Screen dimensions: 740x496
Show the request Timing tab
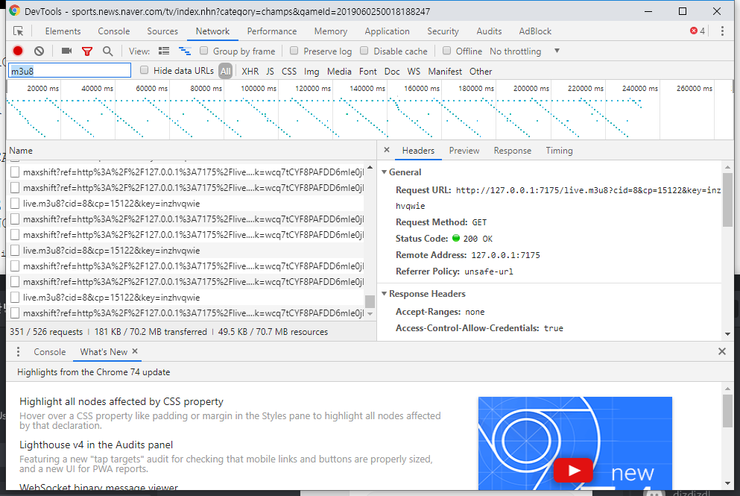tap(559, 151)
